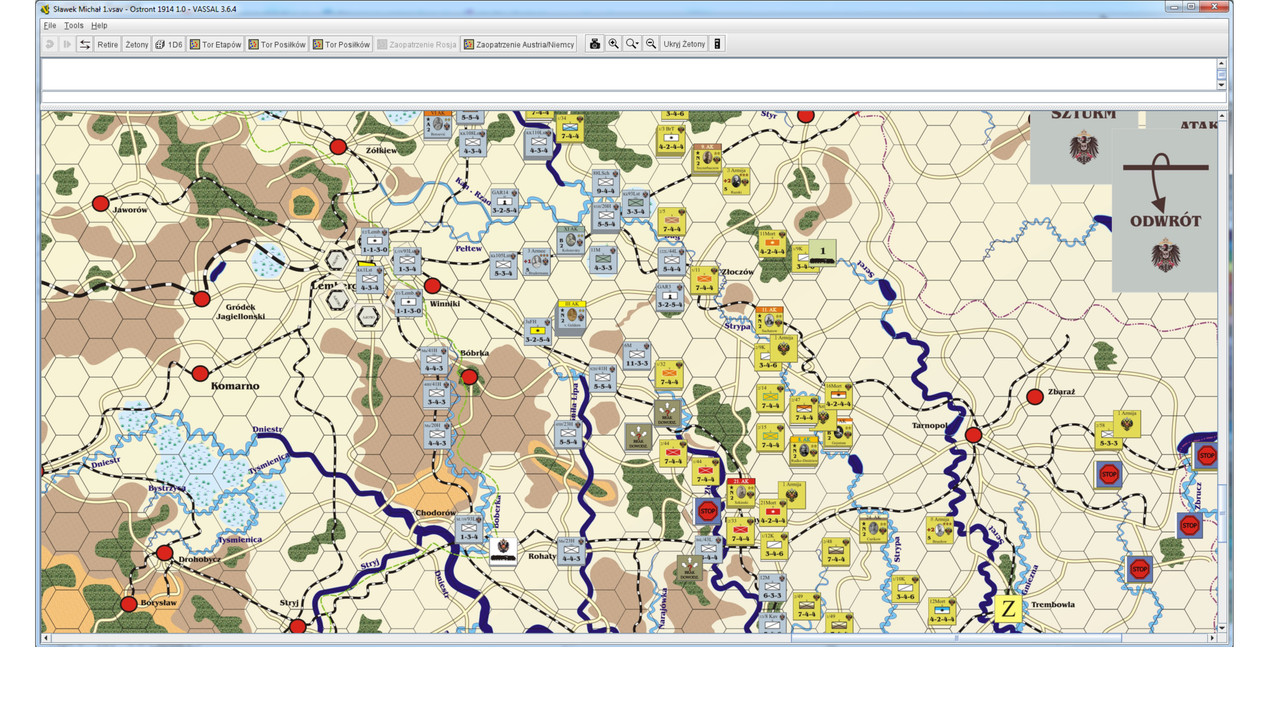The image size is (1280, 720).
Task: Take a map snapshot with camera icon
Action: click(x=595, y=44)
